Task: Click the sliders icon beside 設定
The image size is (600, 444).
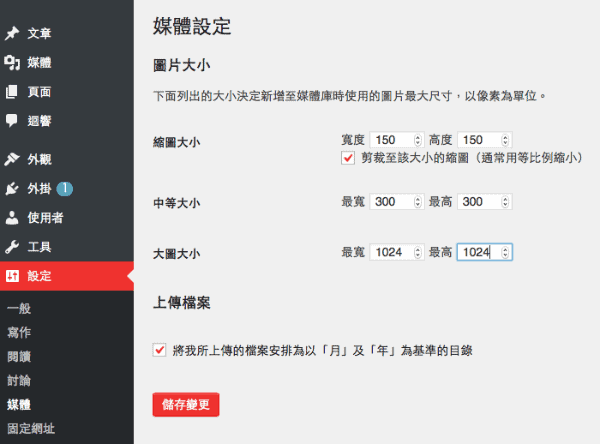Action: click(12, 276)
